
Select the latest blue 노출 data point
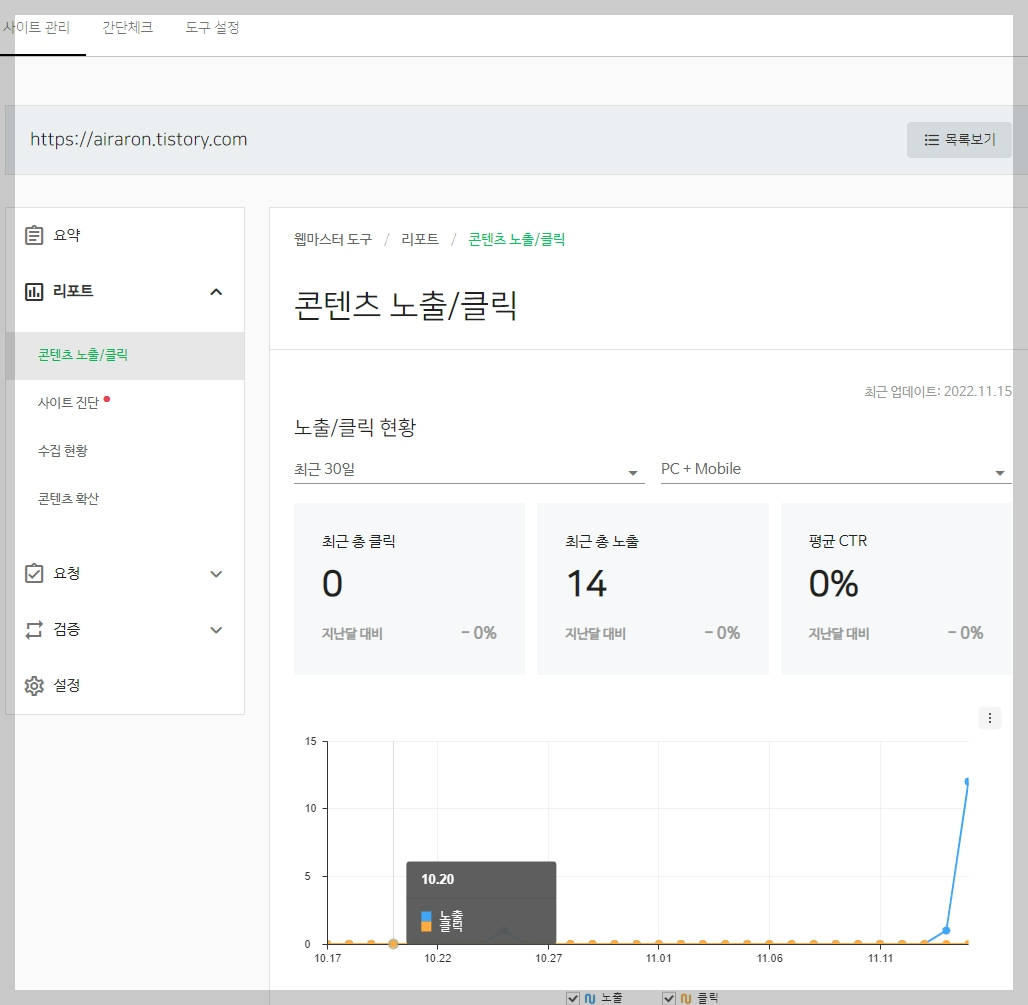click(x=966, y=781)
